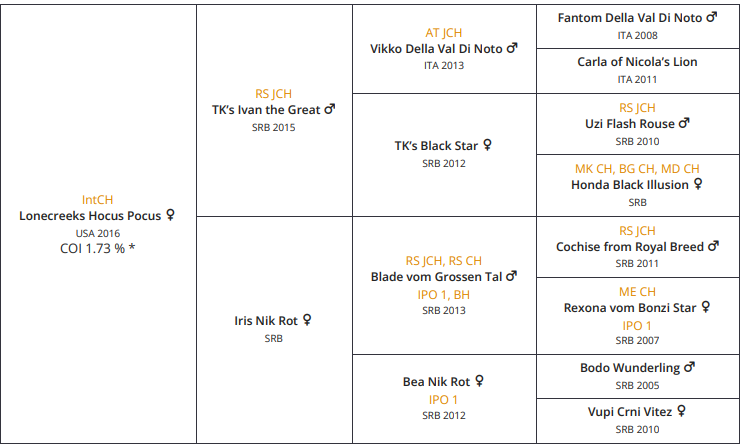Click Fantom Della Val Di Noto

(x=630, y=18)
